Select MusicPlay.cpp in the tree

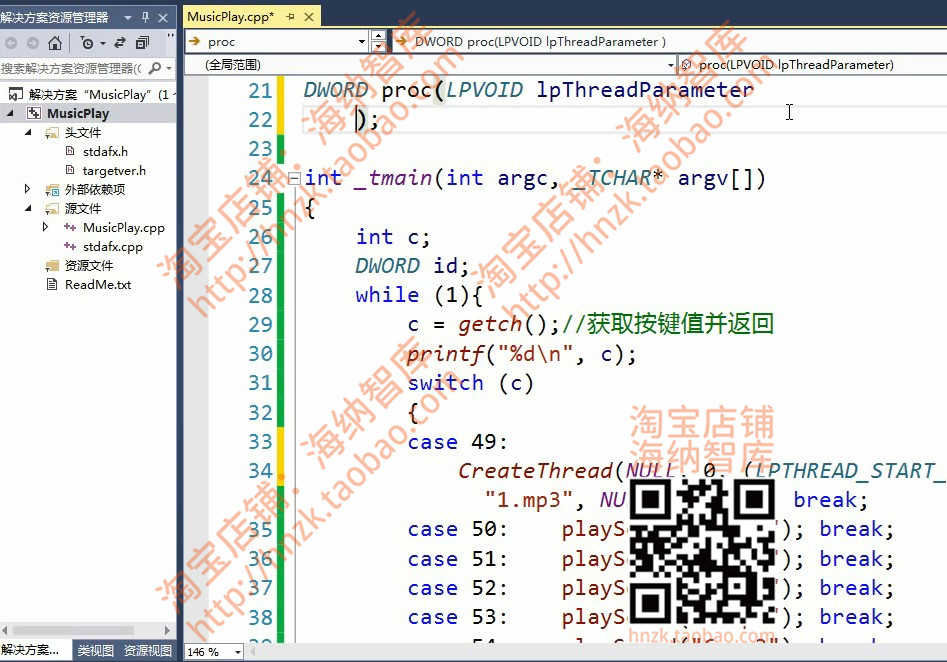[124, 228]
